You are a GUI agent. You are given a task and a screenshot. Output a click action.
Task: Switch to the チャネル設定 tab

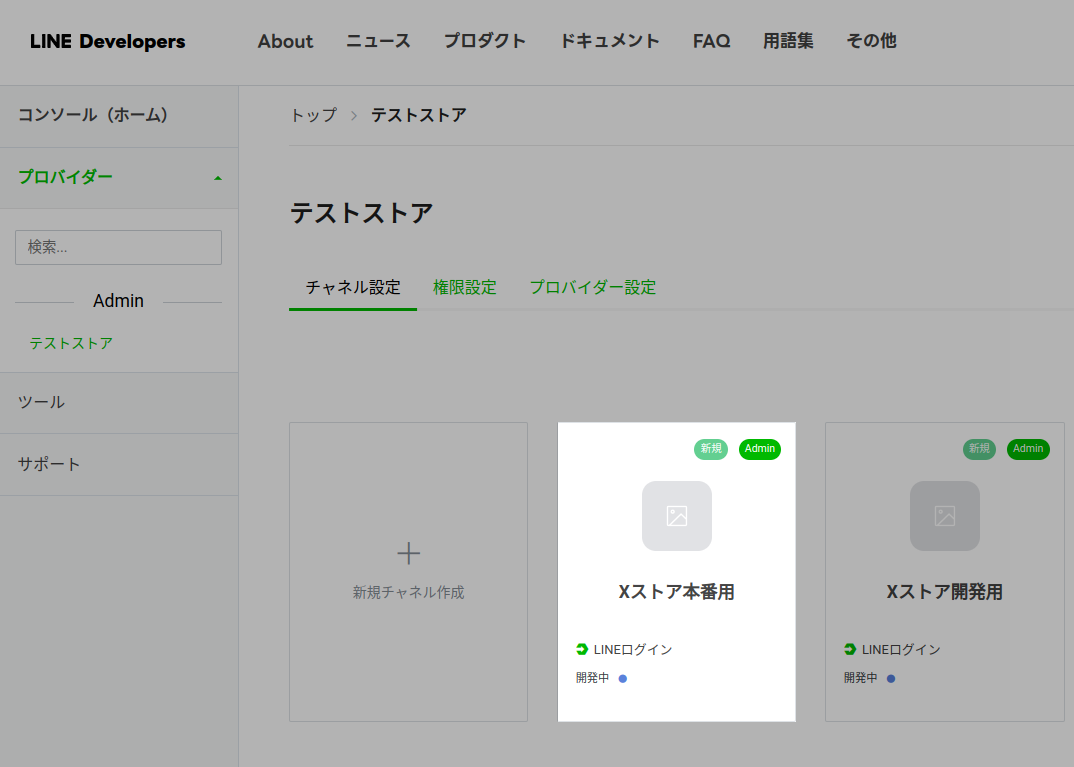click(x=353, y=288)
